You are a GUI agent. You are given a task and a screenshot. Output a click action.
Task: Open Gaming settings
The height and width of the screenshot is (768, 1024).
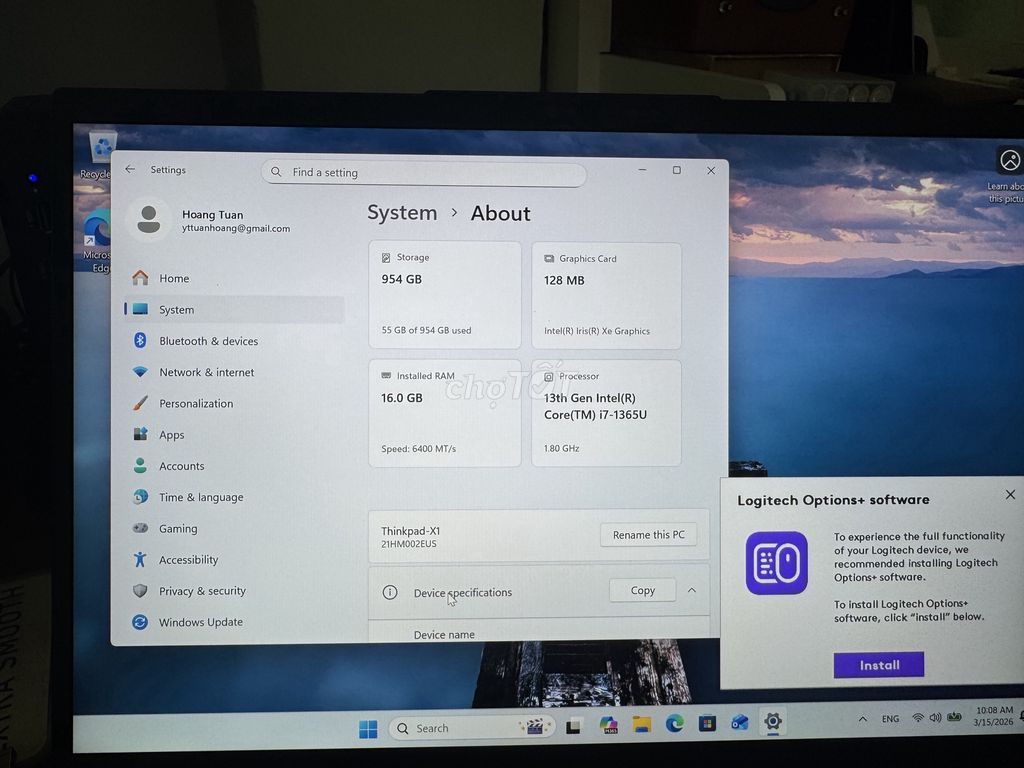point(234,528)
